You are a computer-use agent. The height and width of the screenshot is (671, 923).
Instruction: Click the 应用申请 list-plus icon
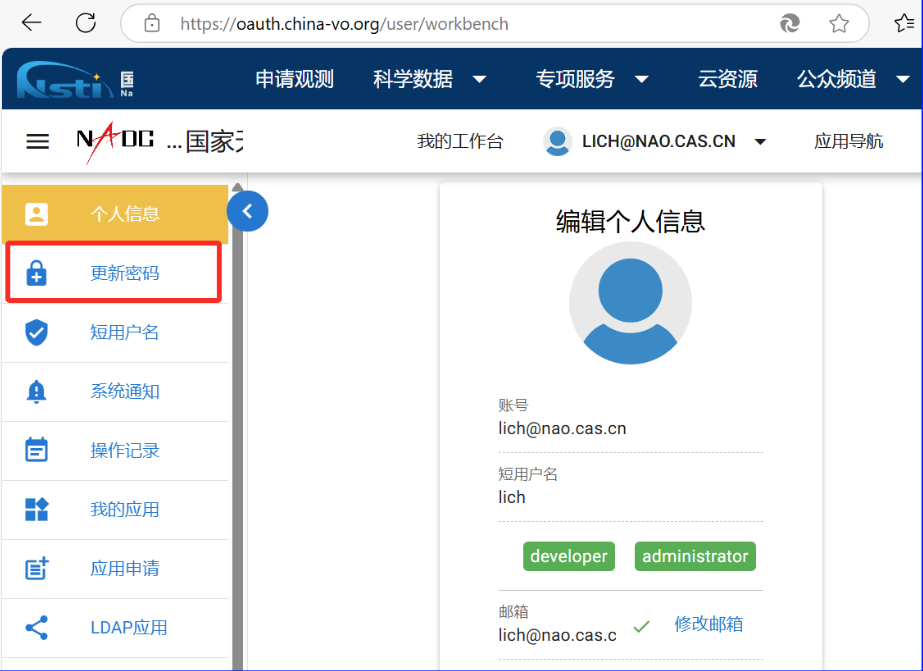(36, 569)
